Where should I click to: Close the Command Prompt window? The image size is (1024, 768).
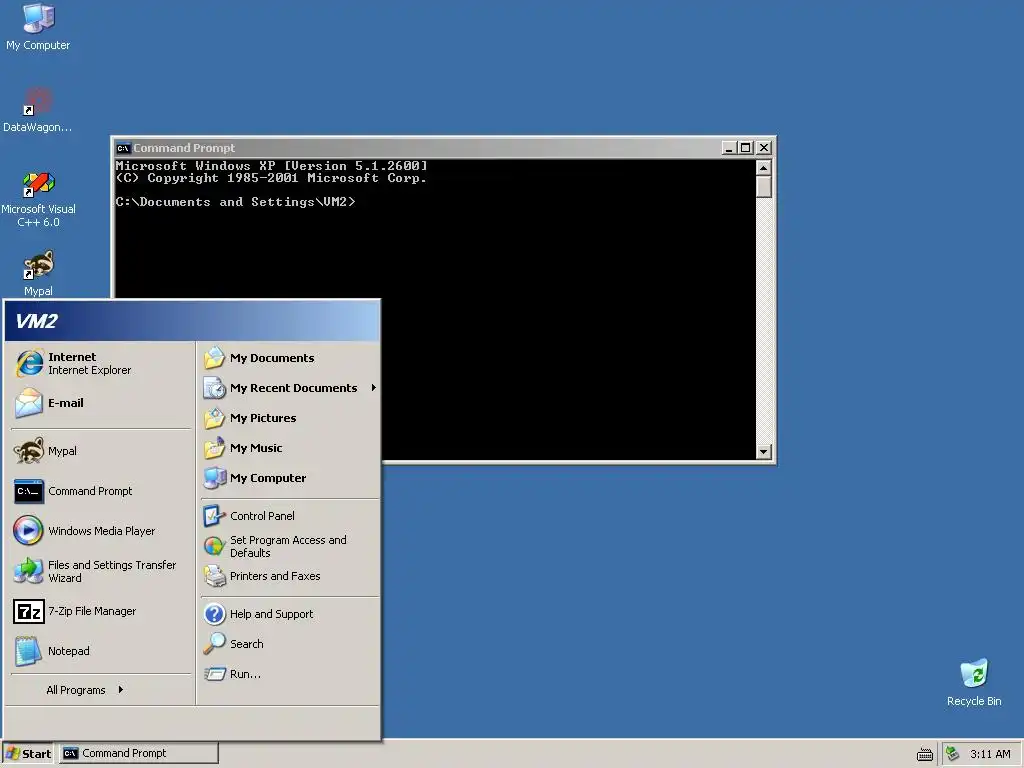(x=763, y=148)
